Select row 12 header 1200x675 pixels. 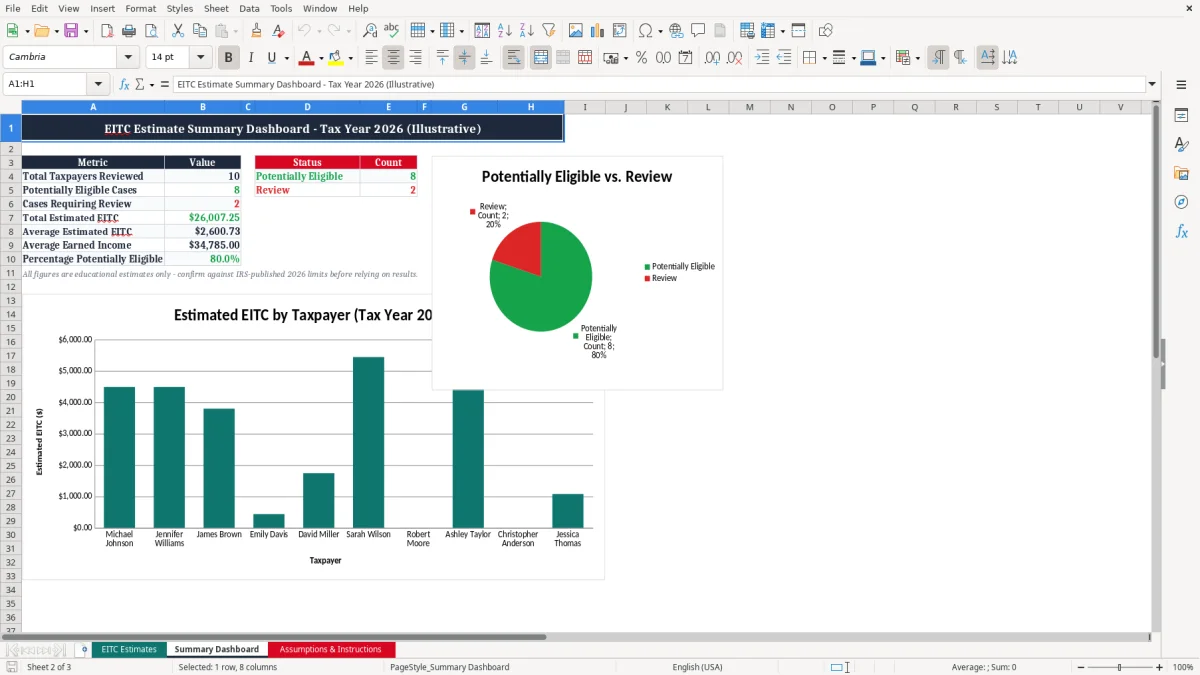tap(11, 287)
